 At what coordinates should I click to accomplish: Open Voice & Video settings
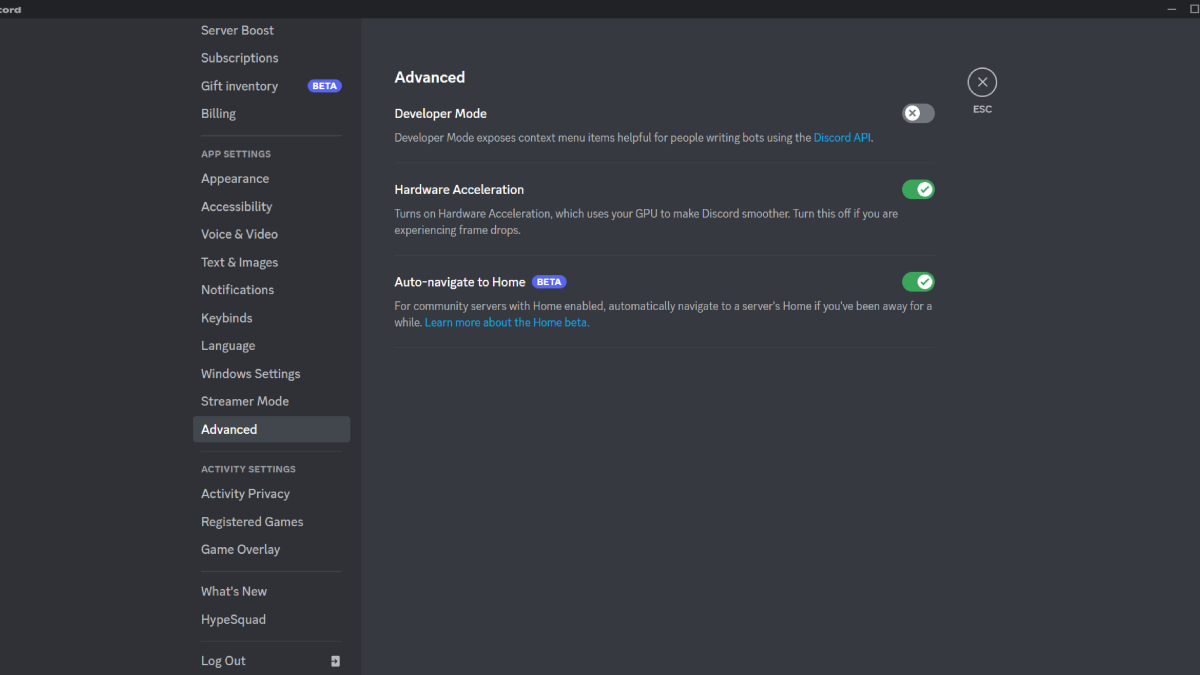pos(239,233)
